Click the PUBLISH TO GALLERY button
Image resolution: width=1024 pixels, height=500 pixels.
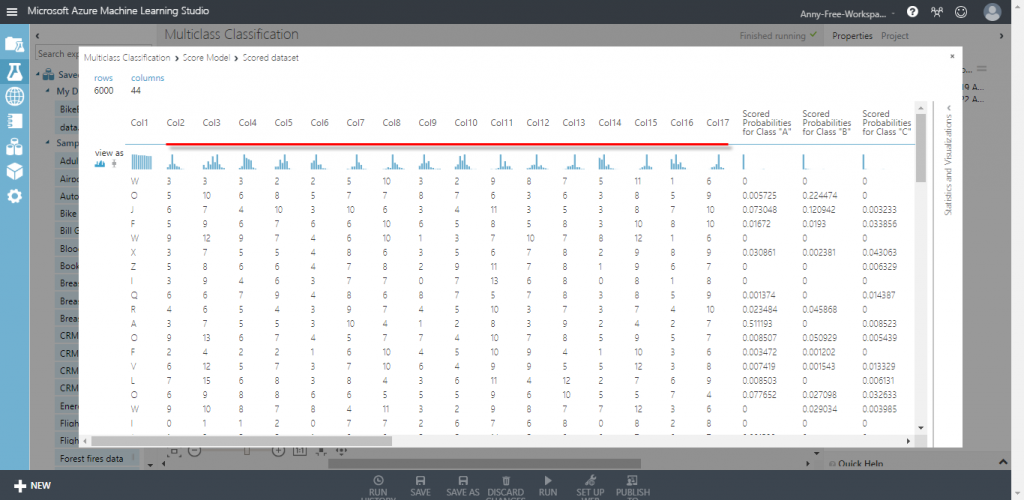coord(632,486)
